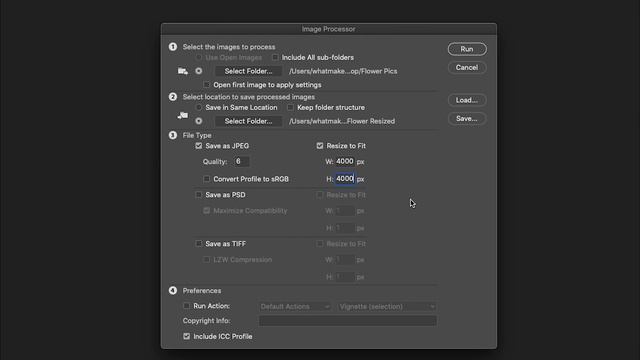Image resolution: width=640 pixels, height=360 pixels.
Task: Click the JPEG width field
Action: point(345,162)
